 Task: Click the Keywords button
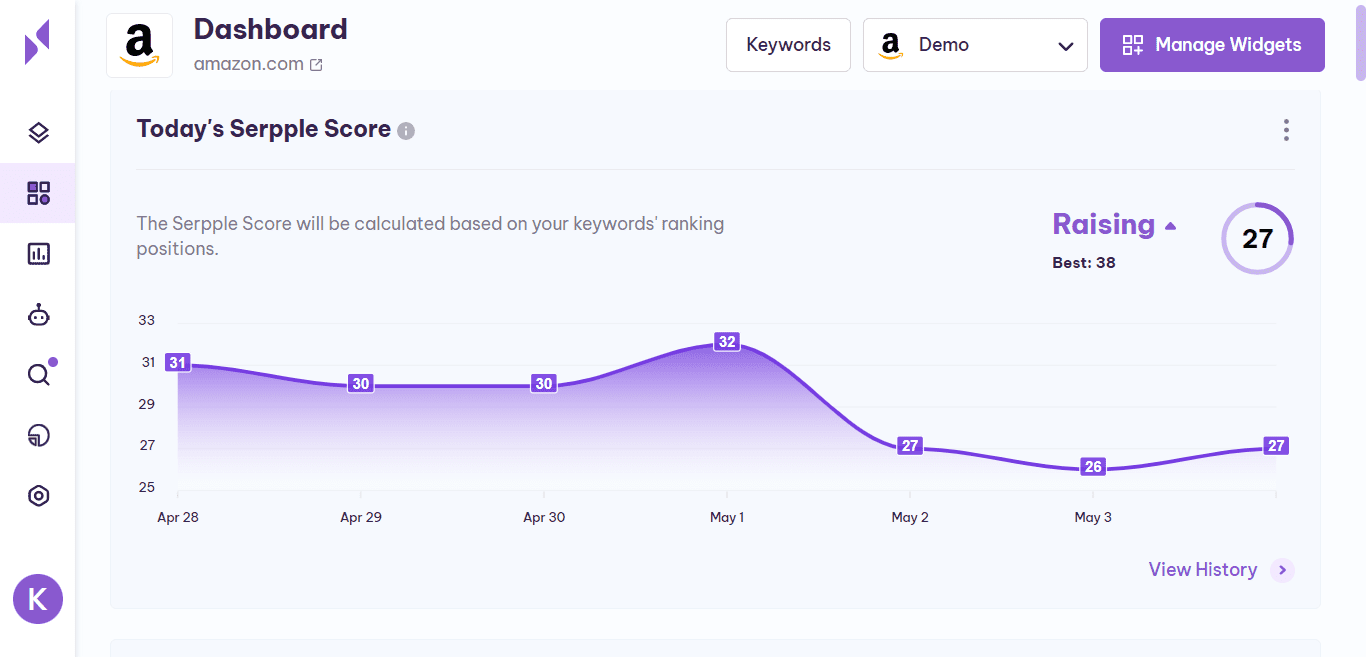pyautogui.click(x=788, y=45)
